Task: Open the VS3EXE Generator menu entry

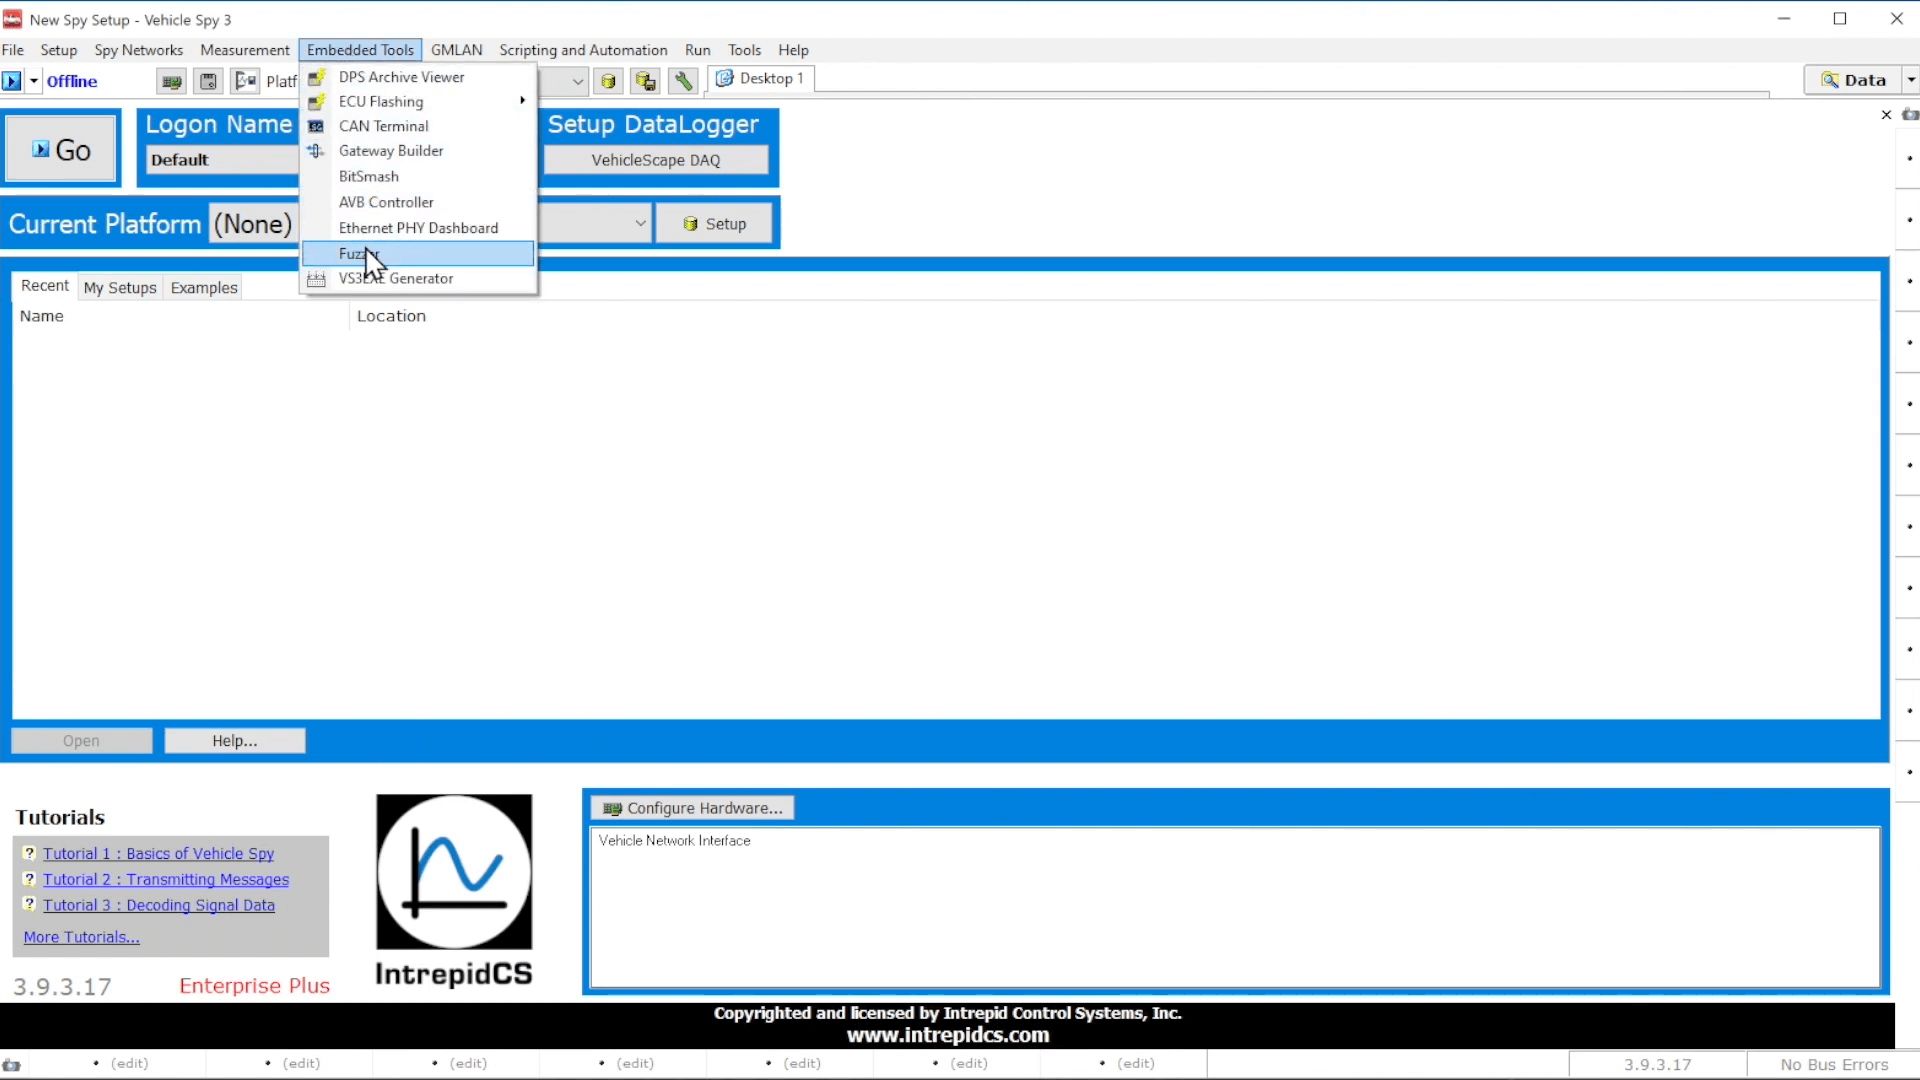Action: tap(396, 279)
